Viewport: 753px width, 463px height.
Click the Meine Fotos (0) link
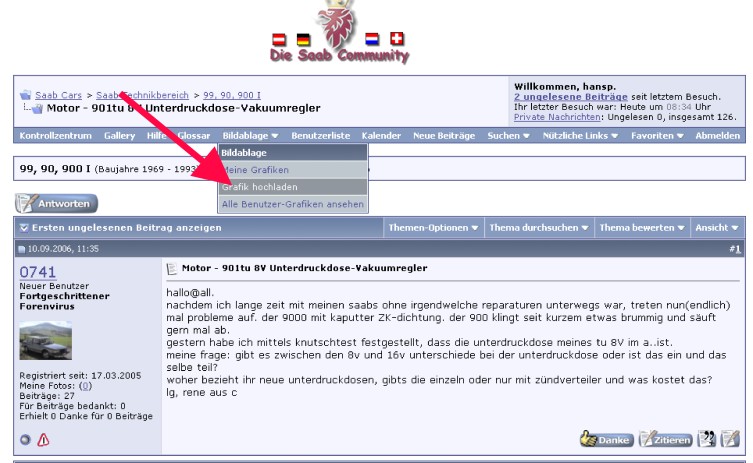85,386
